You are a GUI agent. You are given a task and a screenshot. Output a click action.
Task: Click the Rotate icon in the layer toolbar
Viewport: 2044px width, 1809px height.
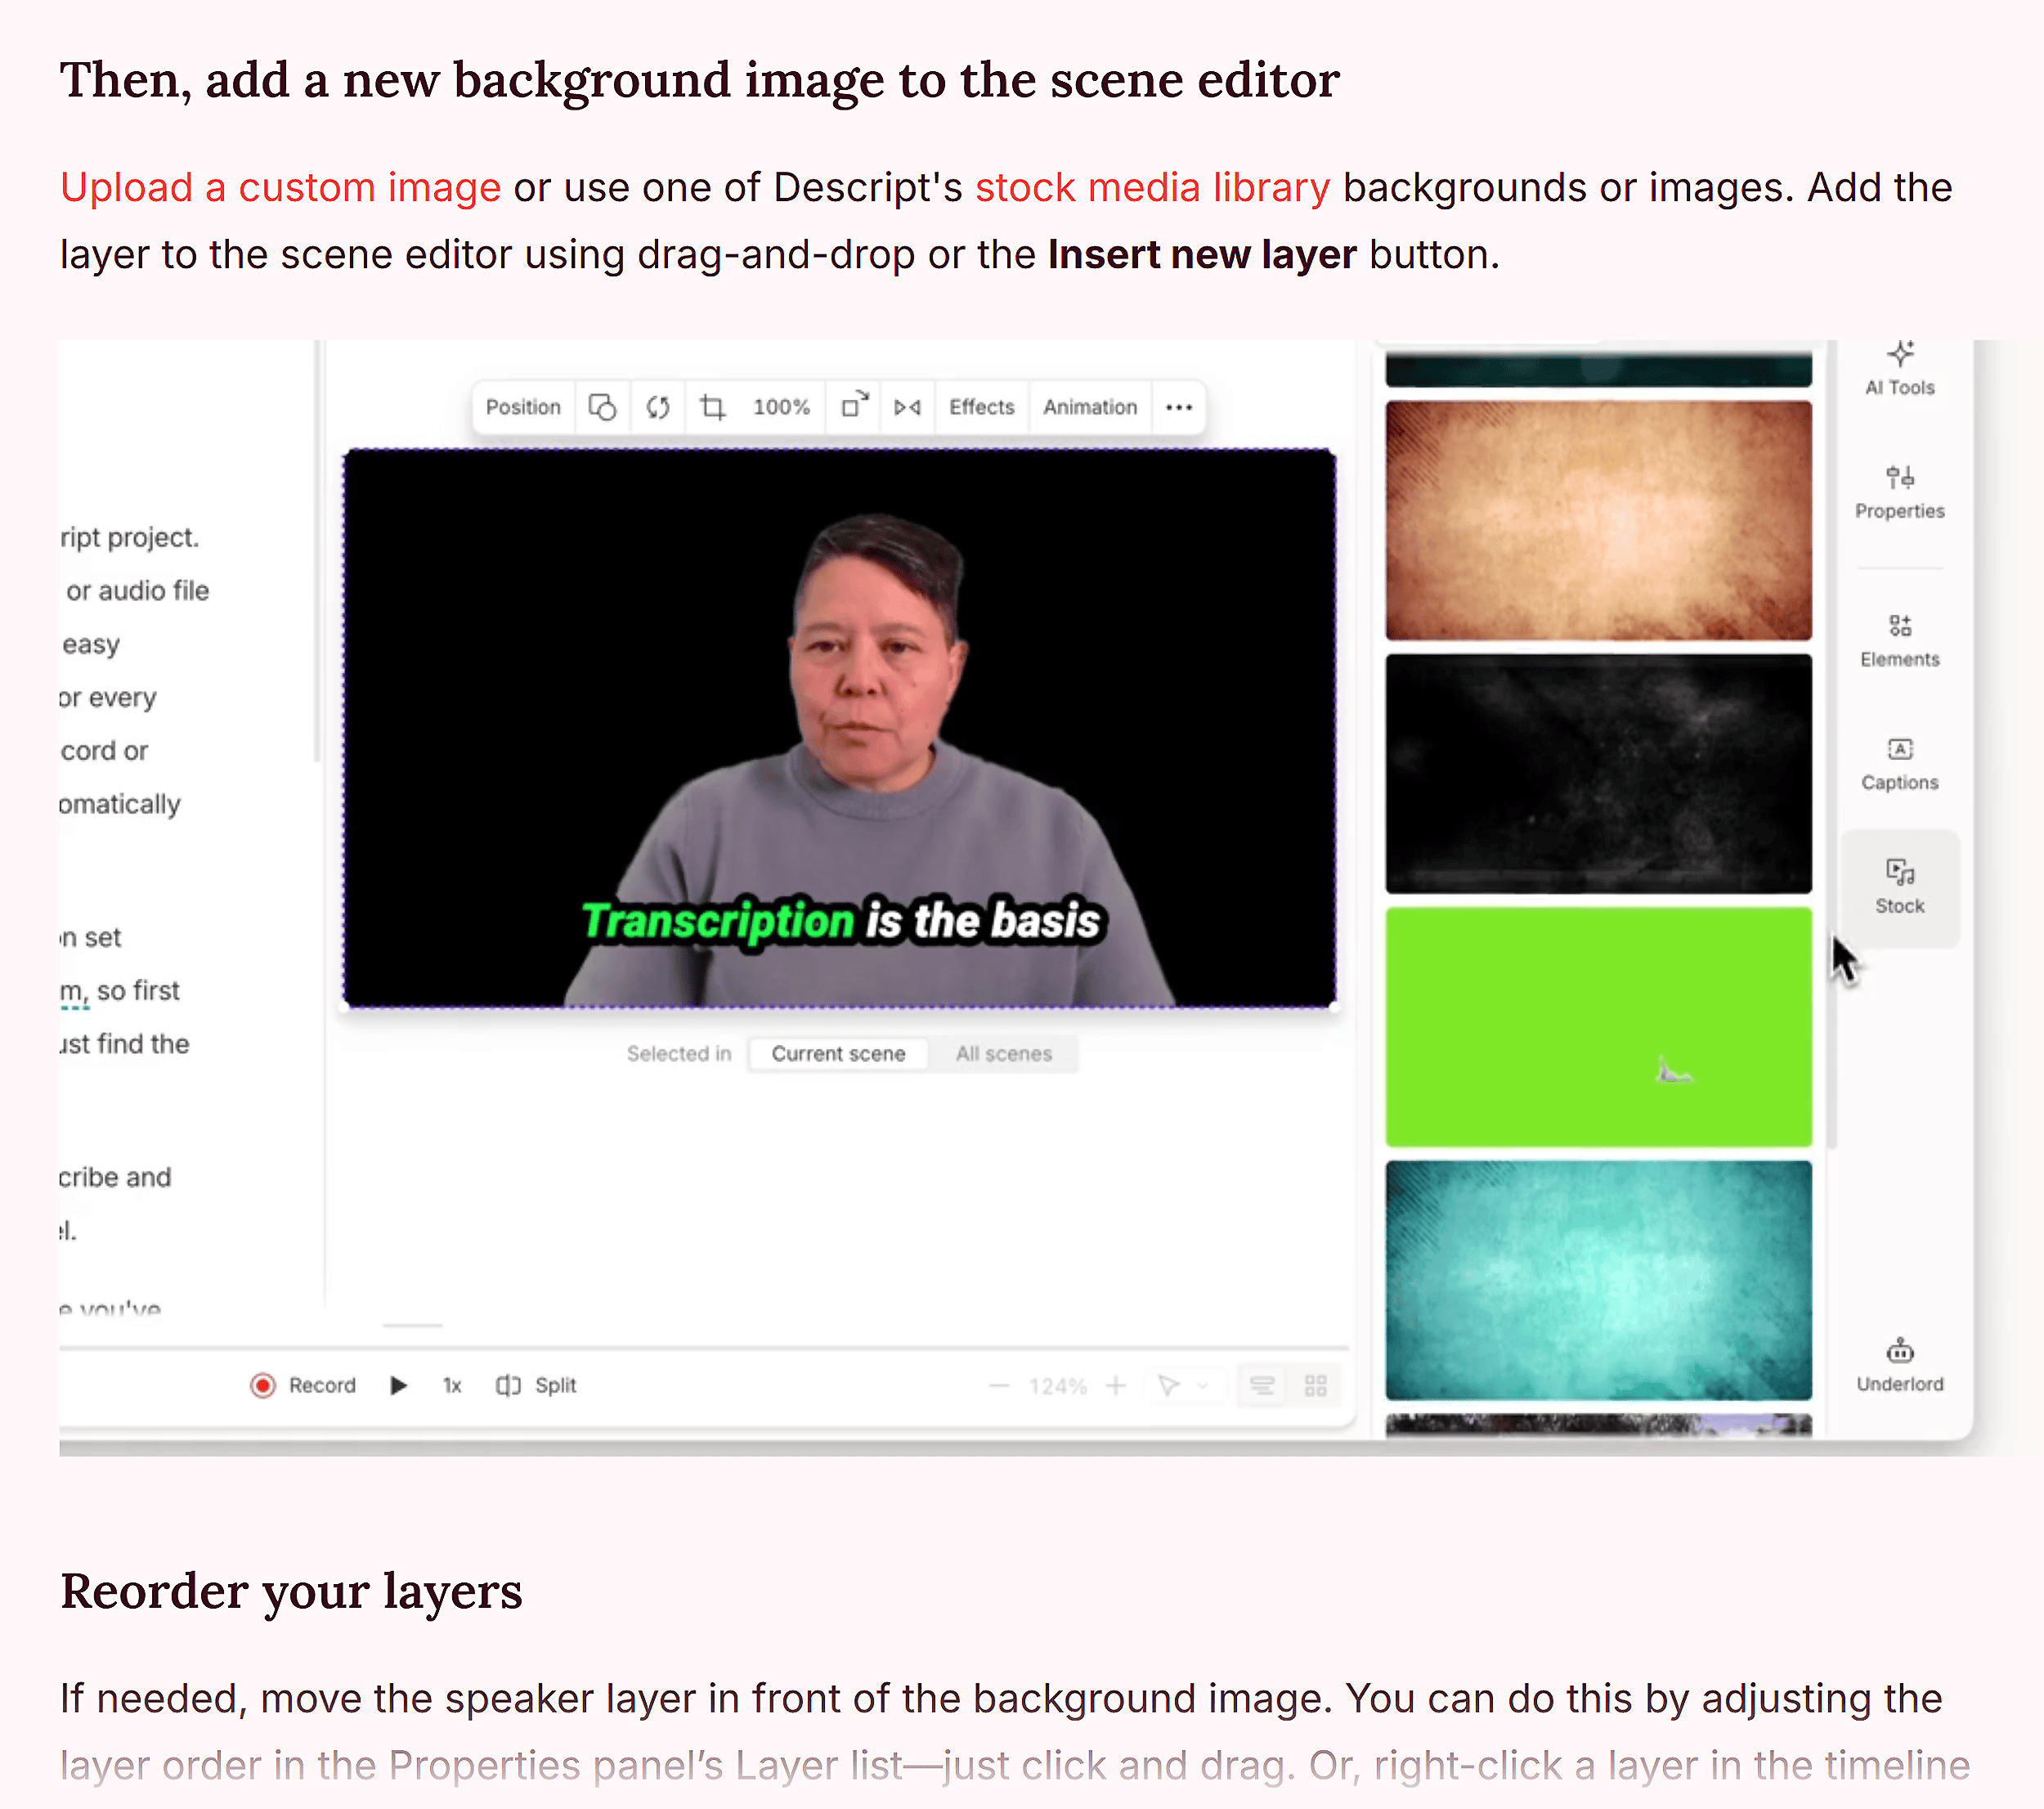pyautogui.click(x=657, y=407)
